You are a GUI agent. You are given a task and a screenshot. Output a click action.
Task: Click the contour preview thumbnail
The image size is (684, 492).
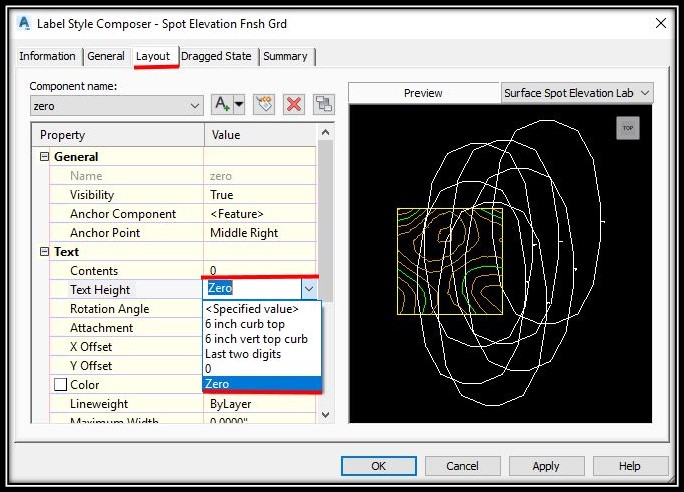click(x=449, y=261)
